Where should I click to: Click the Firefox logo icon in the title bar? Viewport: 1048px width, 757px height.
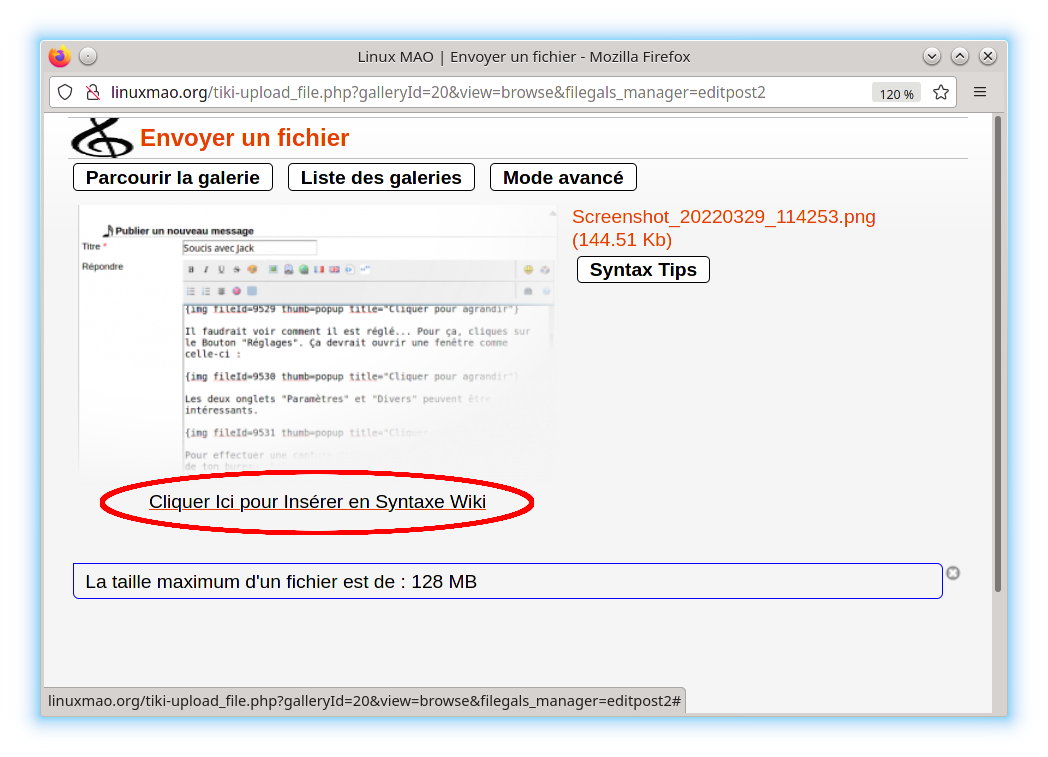59,56
